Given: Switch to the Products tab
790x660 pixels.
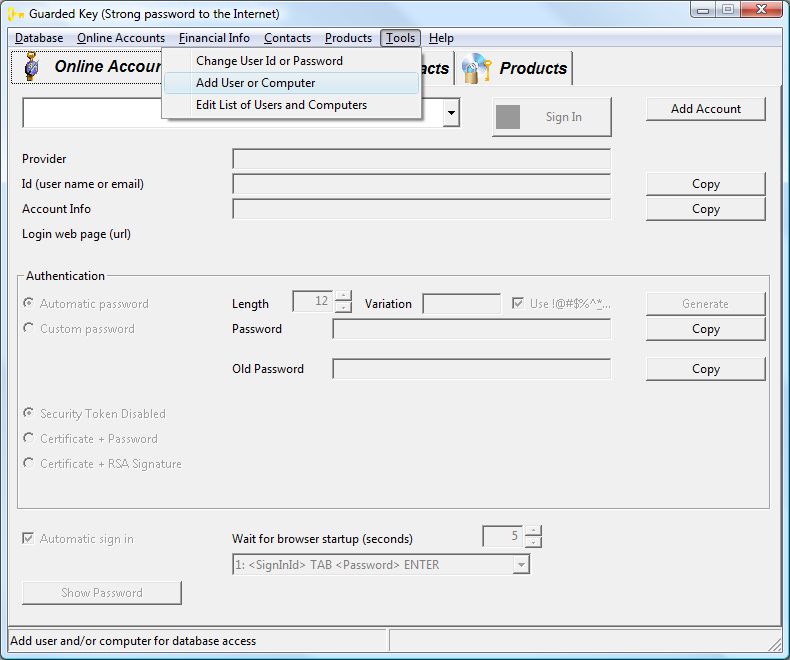Looking at the screenshot, I should pos(514,68).
